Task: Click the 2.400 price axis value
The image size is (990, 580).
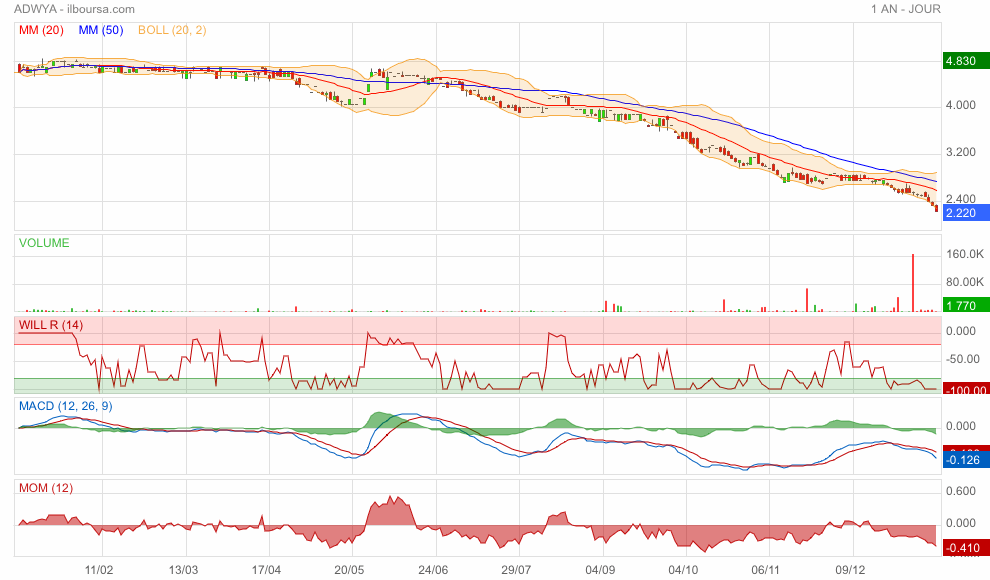Action: [960, 199]
